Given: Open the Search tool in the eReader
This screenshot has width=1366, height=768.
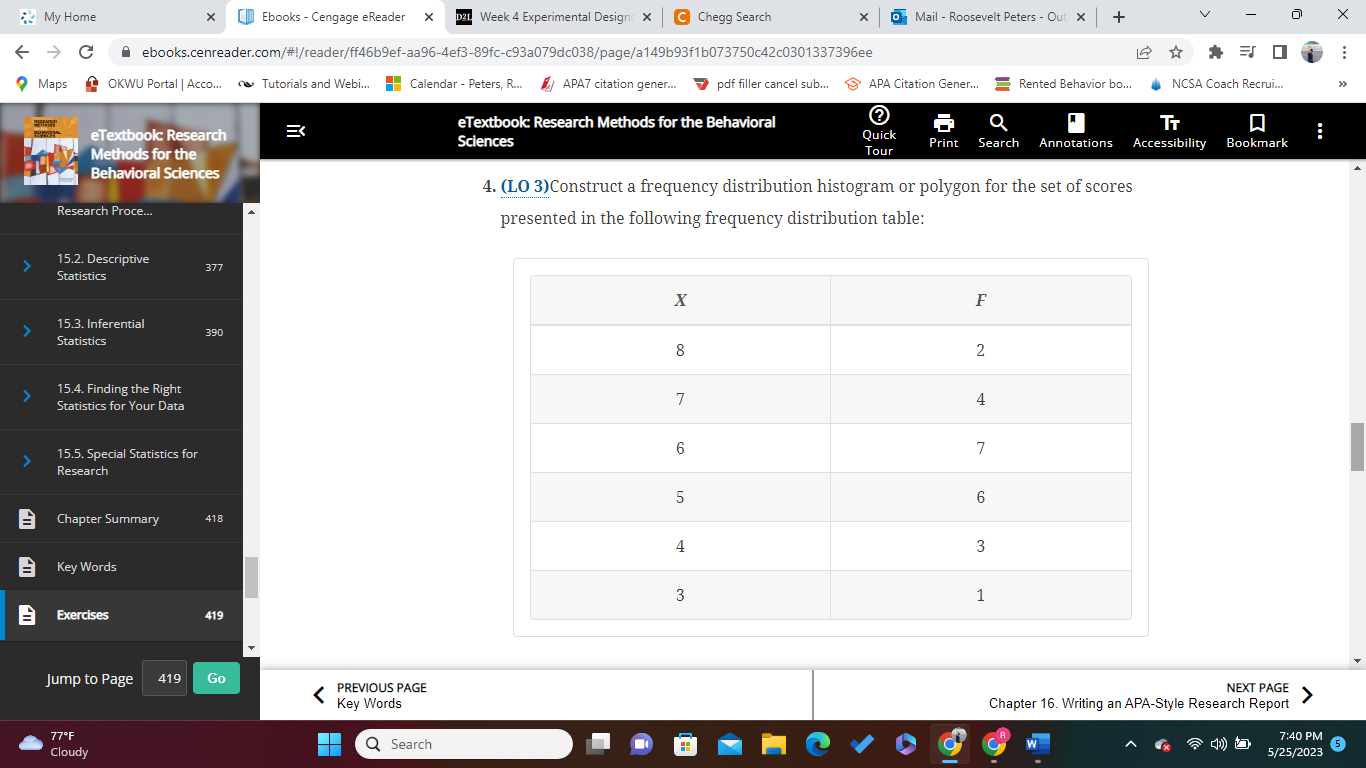Looking at the screenshot, I should [998, 130].
